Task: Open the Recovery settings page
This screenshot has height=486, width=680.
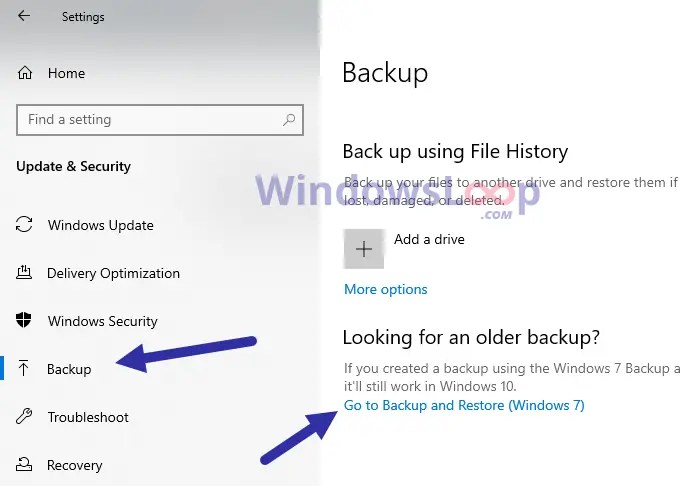Action: point(75,465)
